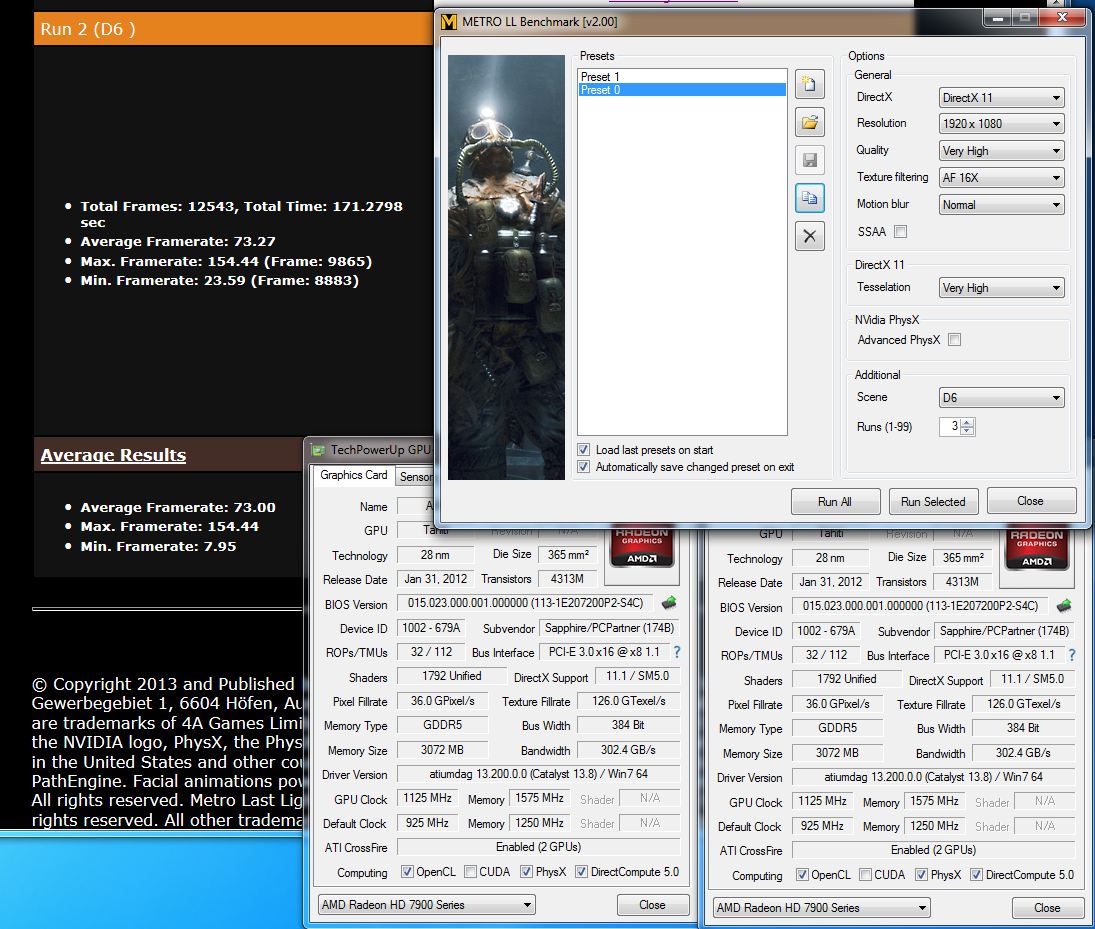Click the Average Results heading
Image resolution: width=1095 pixels, height=929 pixels.
(113, 455)
